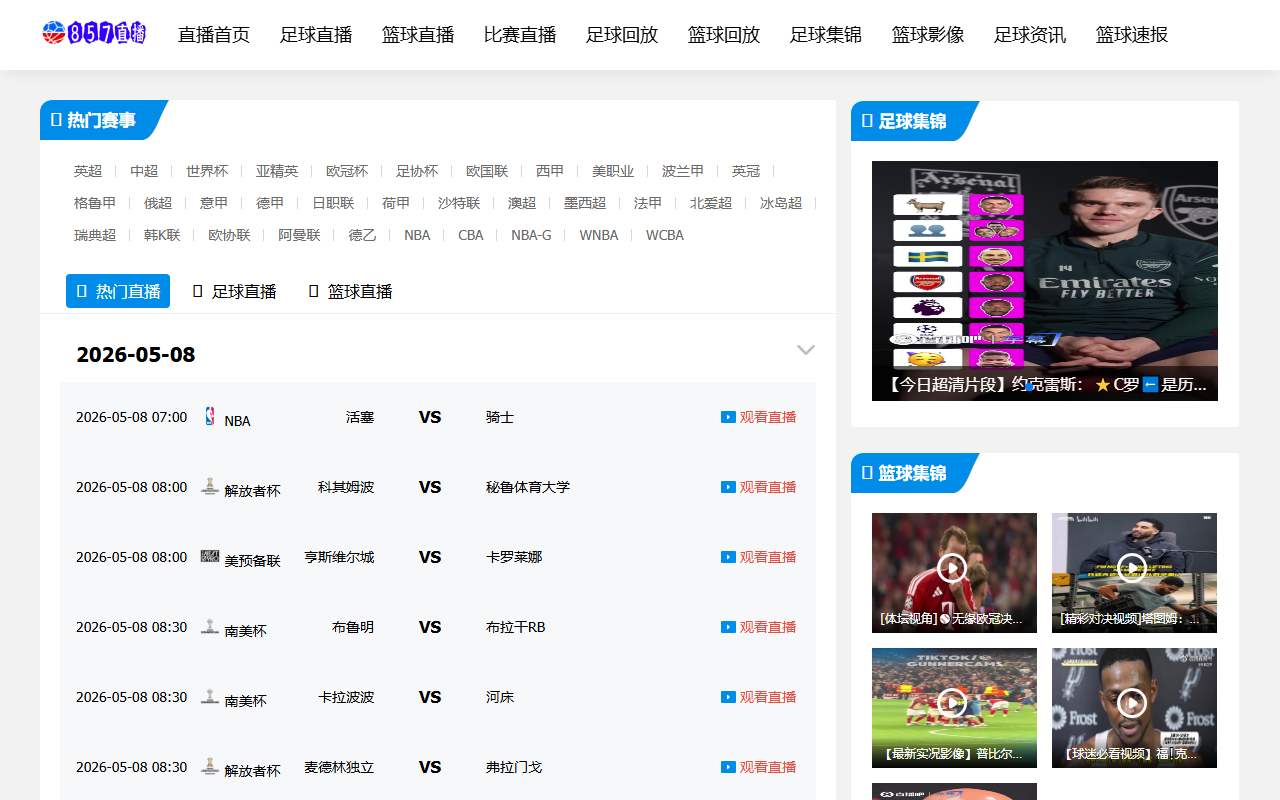Click 中超 league link
The height and width of the screenshot is (800, 1280).
[144, 171]
